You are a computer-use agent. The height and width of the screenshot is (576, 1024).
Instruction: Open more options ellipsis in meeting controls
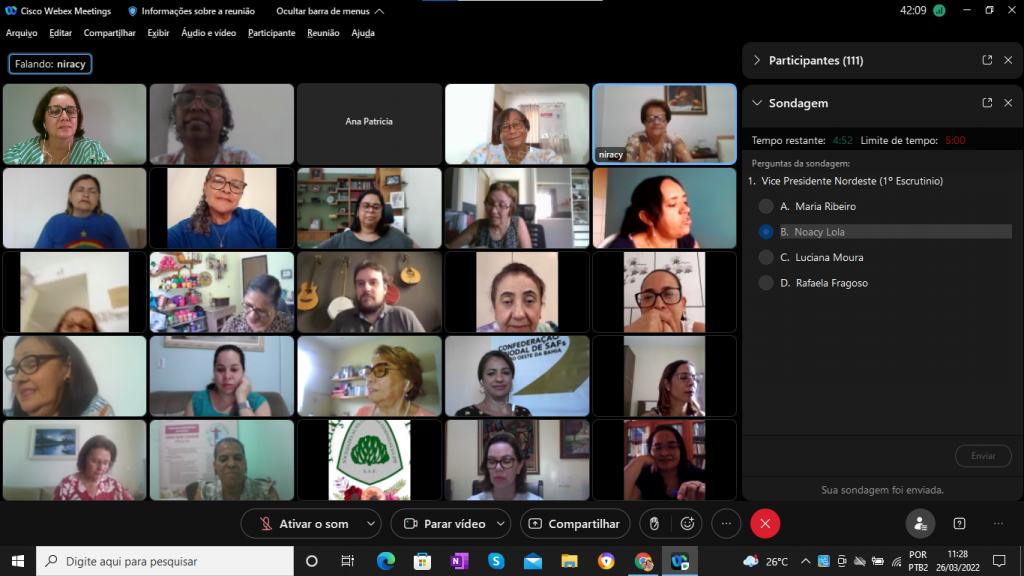pos(726,523)
